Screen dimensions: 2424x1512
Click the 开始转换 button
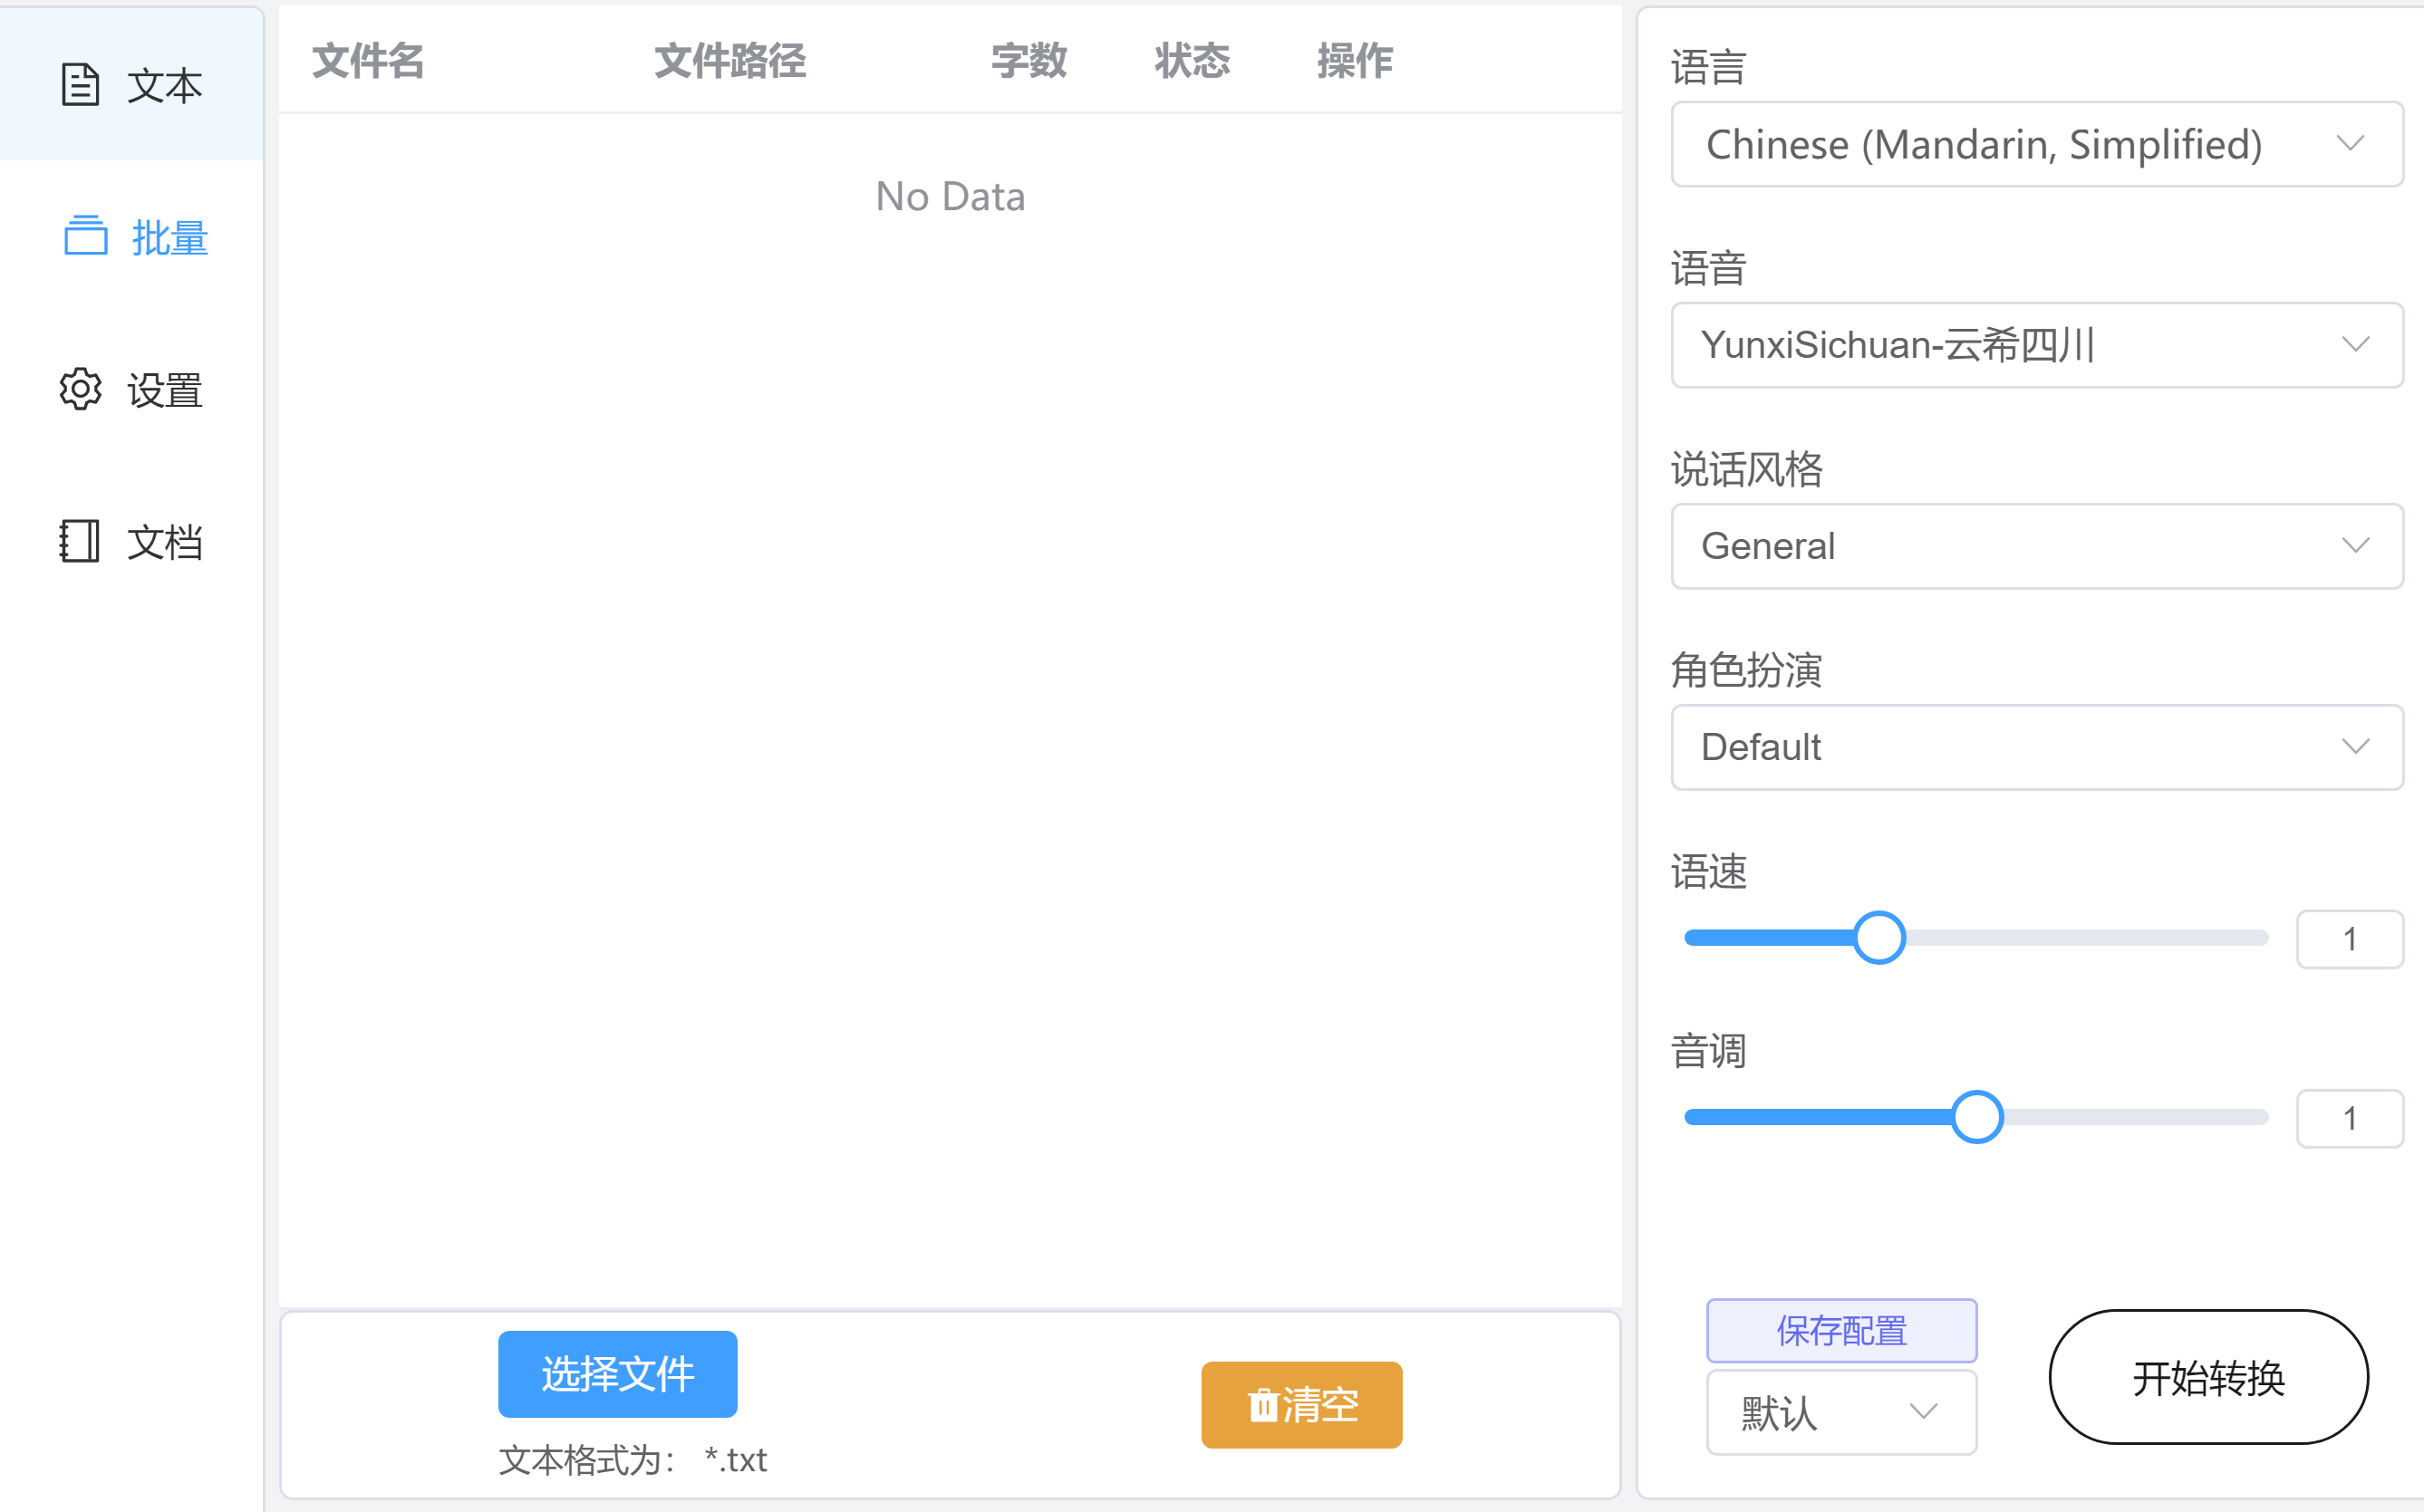click(2208, 1377)
